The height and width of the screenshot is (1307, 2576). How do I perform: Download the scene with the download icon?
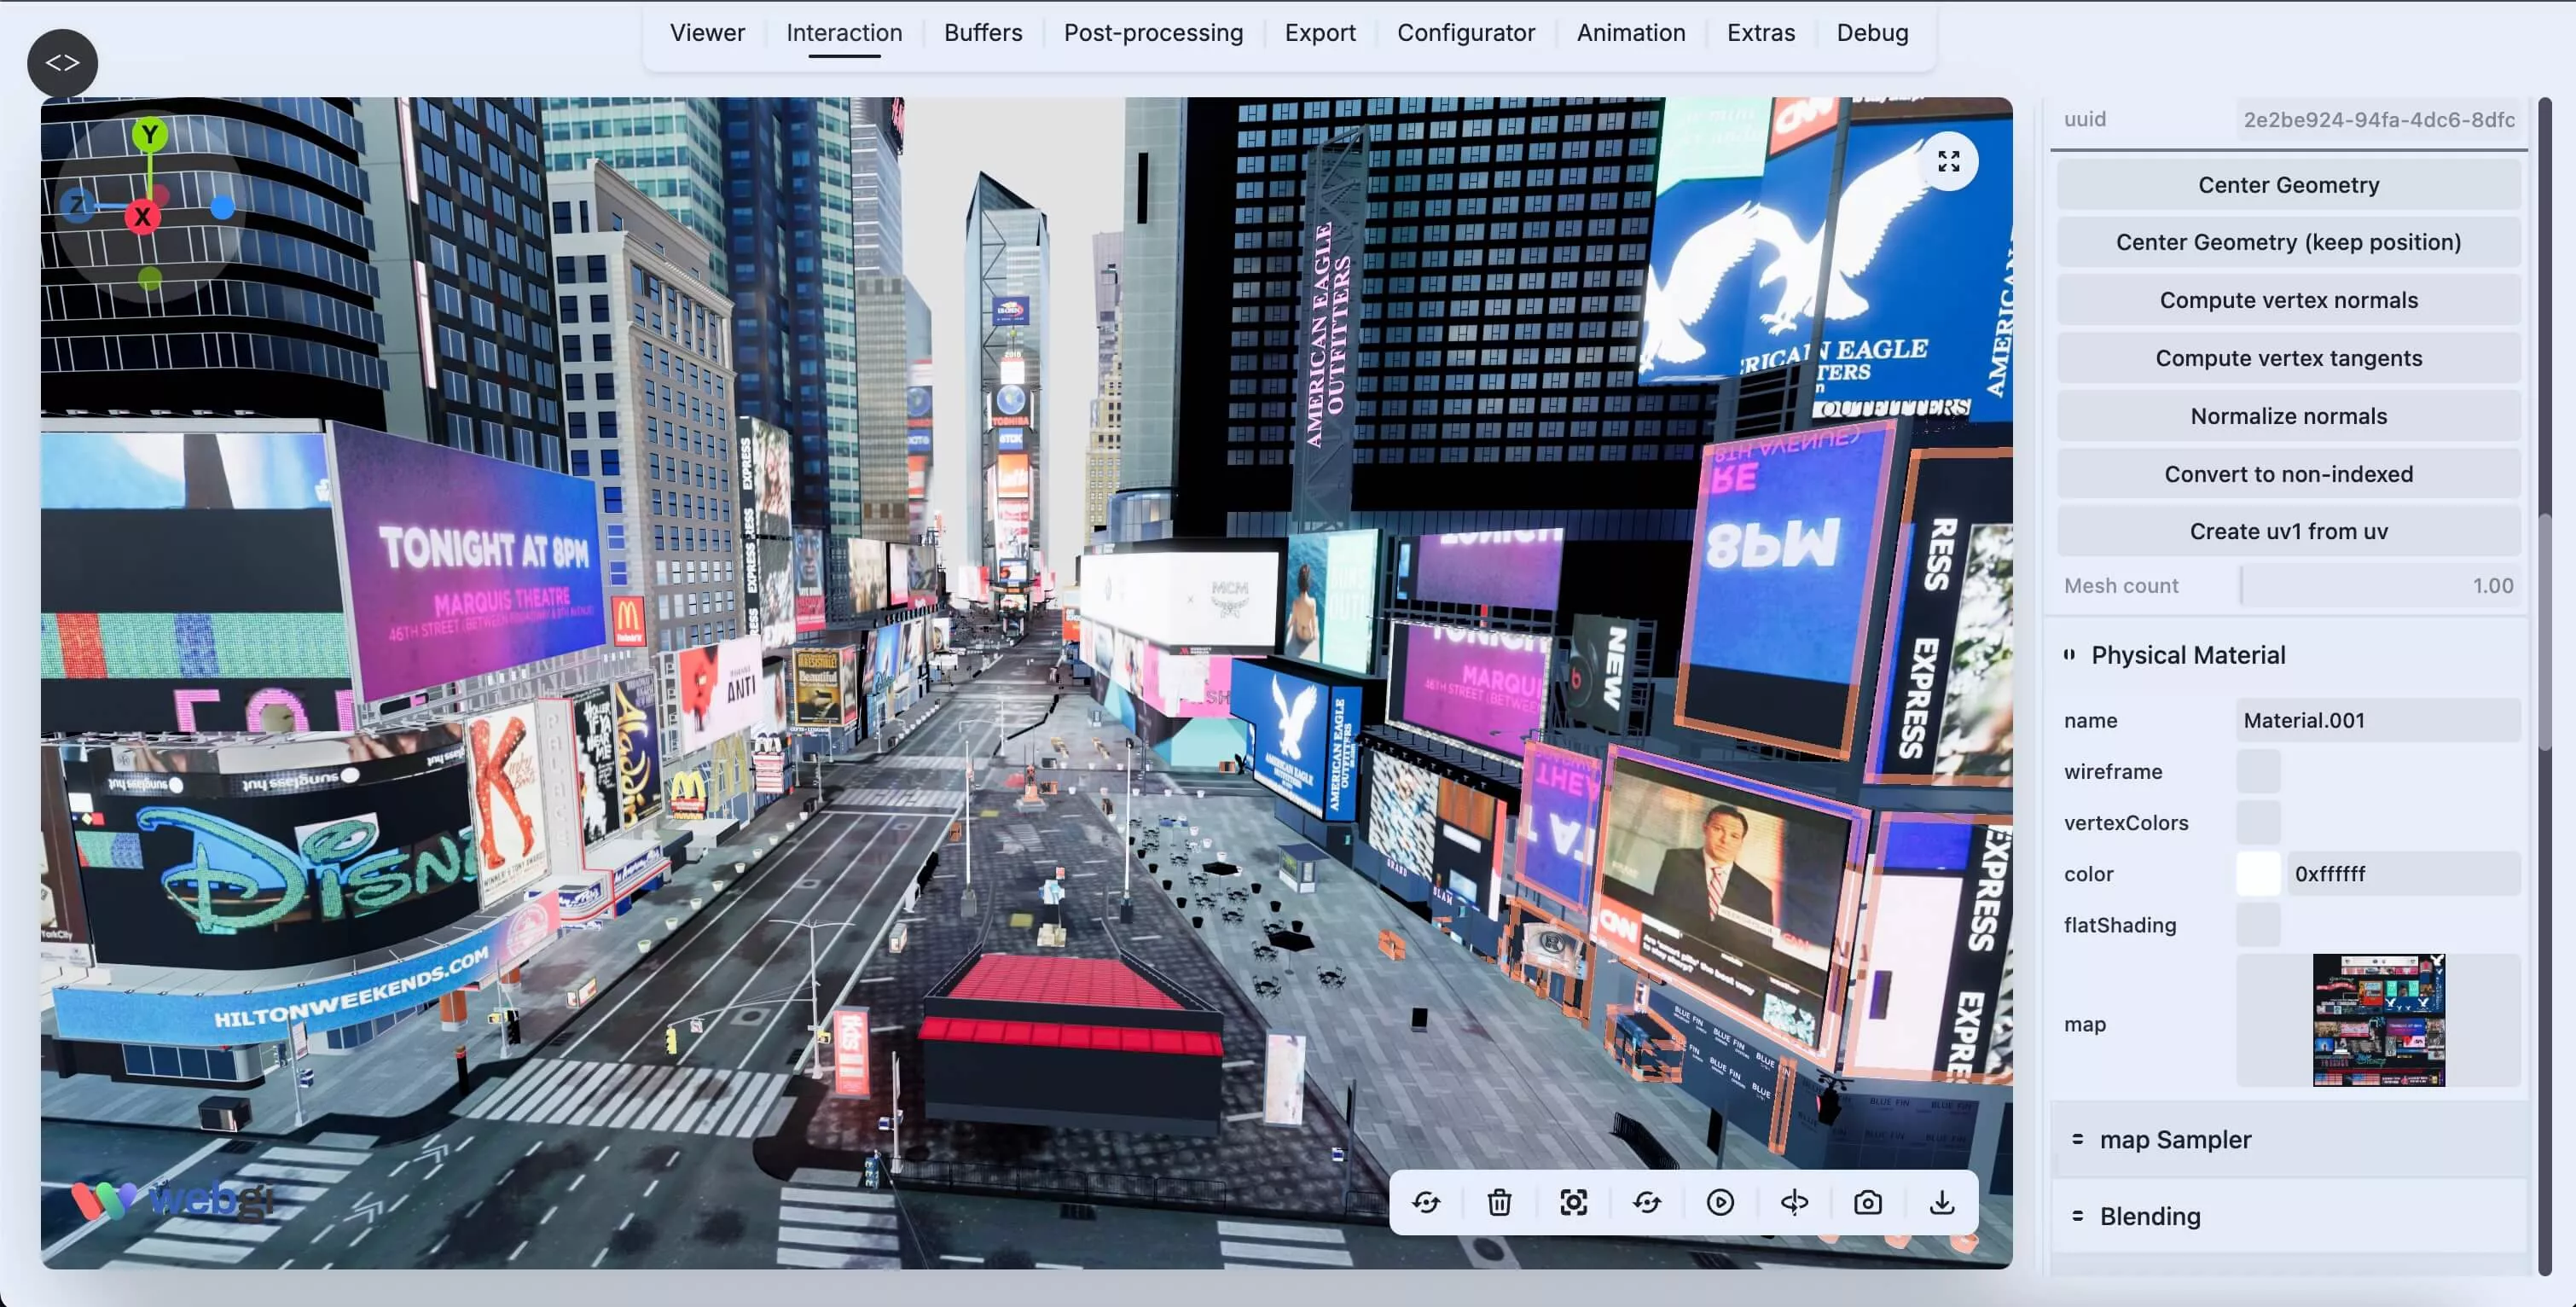[x=1941, y=1202]
